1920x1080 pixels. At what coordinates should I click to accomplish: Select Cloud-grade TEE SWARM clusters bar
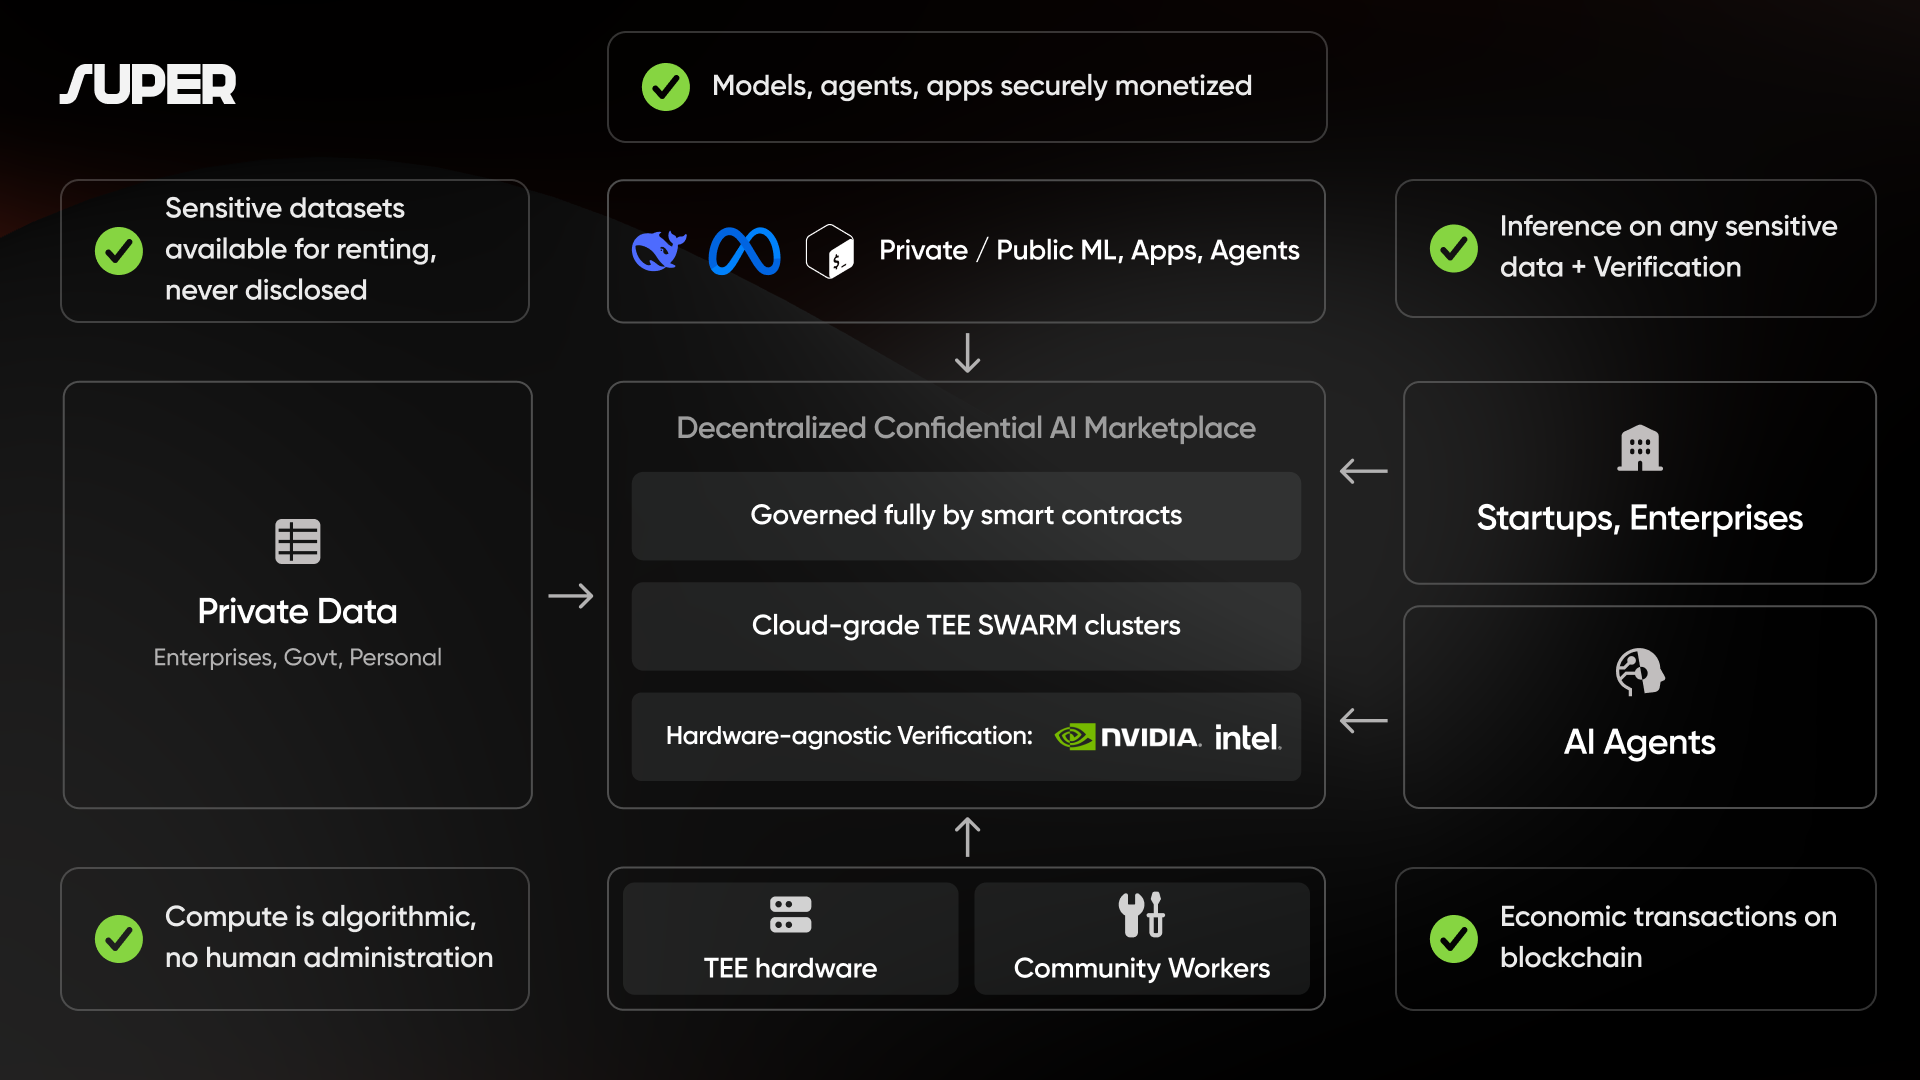click(x=966, y=625)
